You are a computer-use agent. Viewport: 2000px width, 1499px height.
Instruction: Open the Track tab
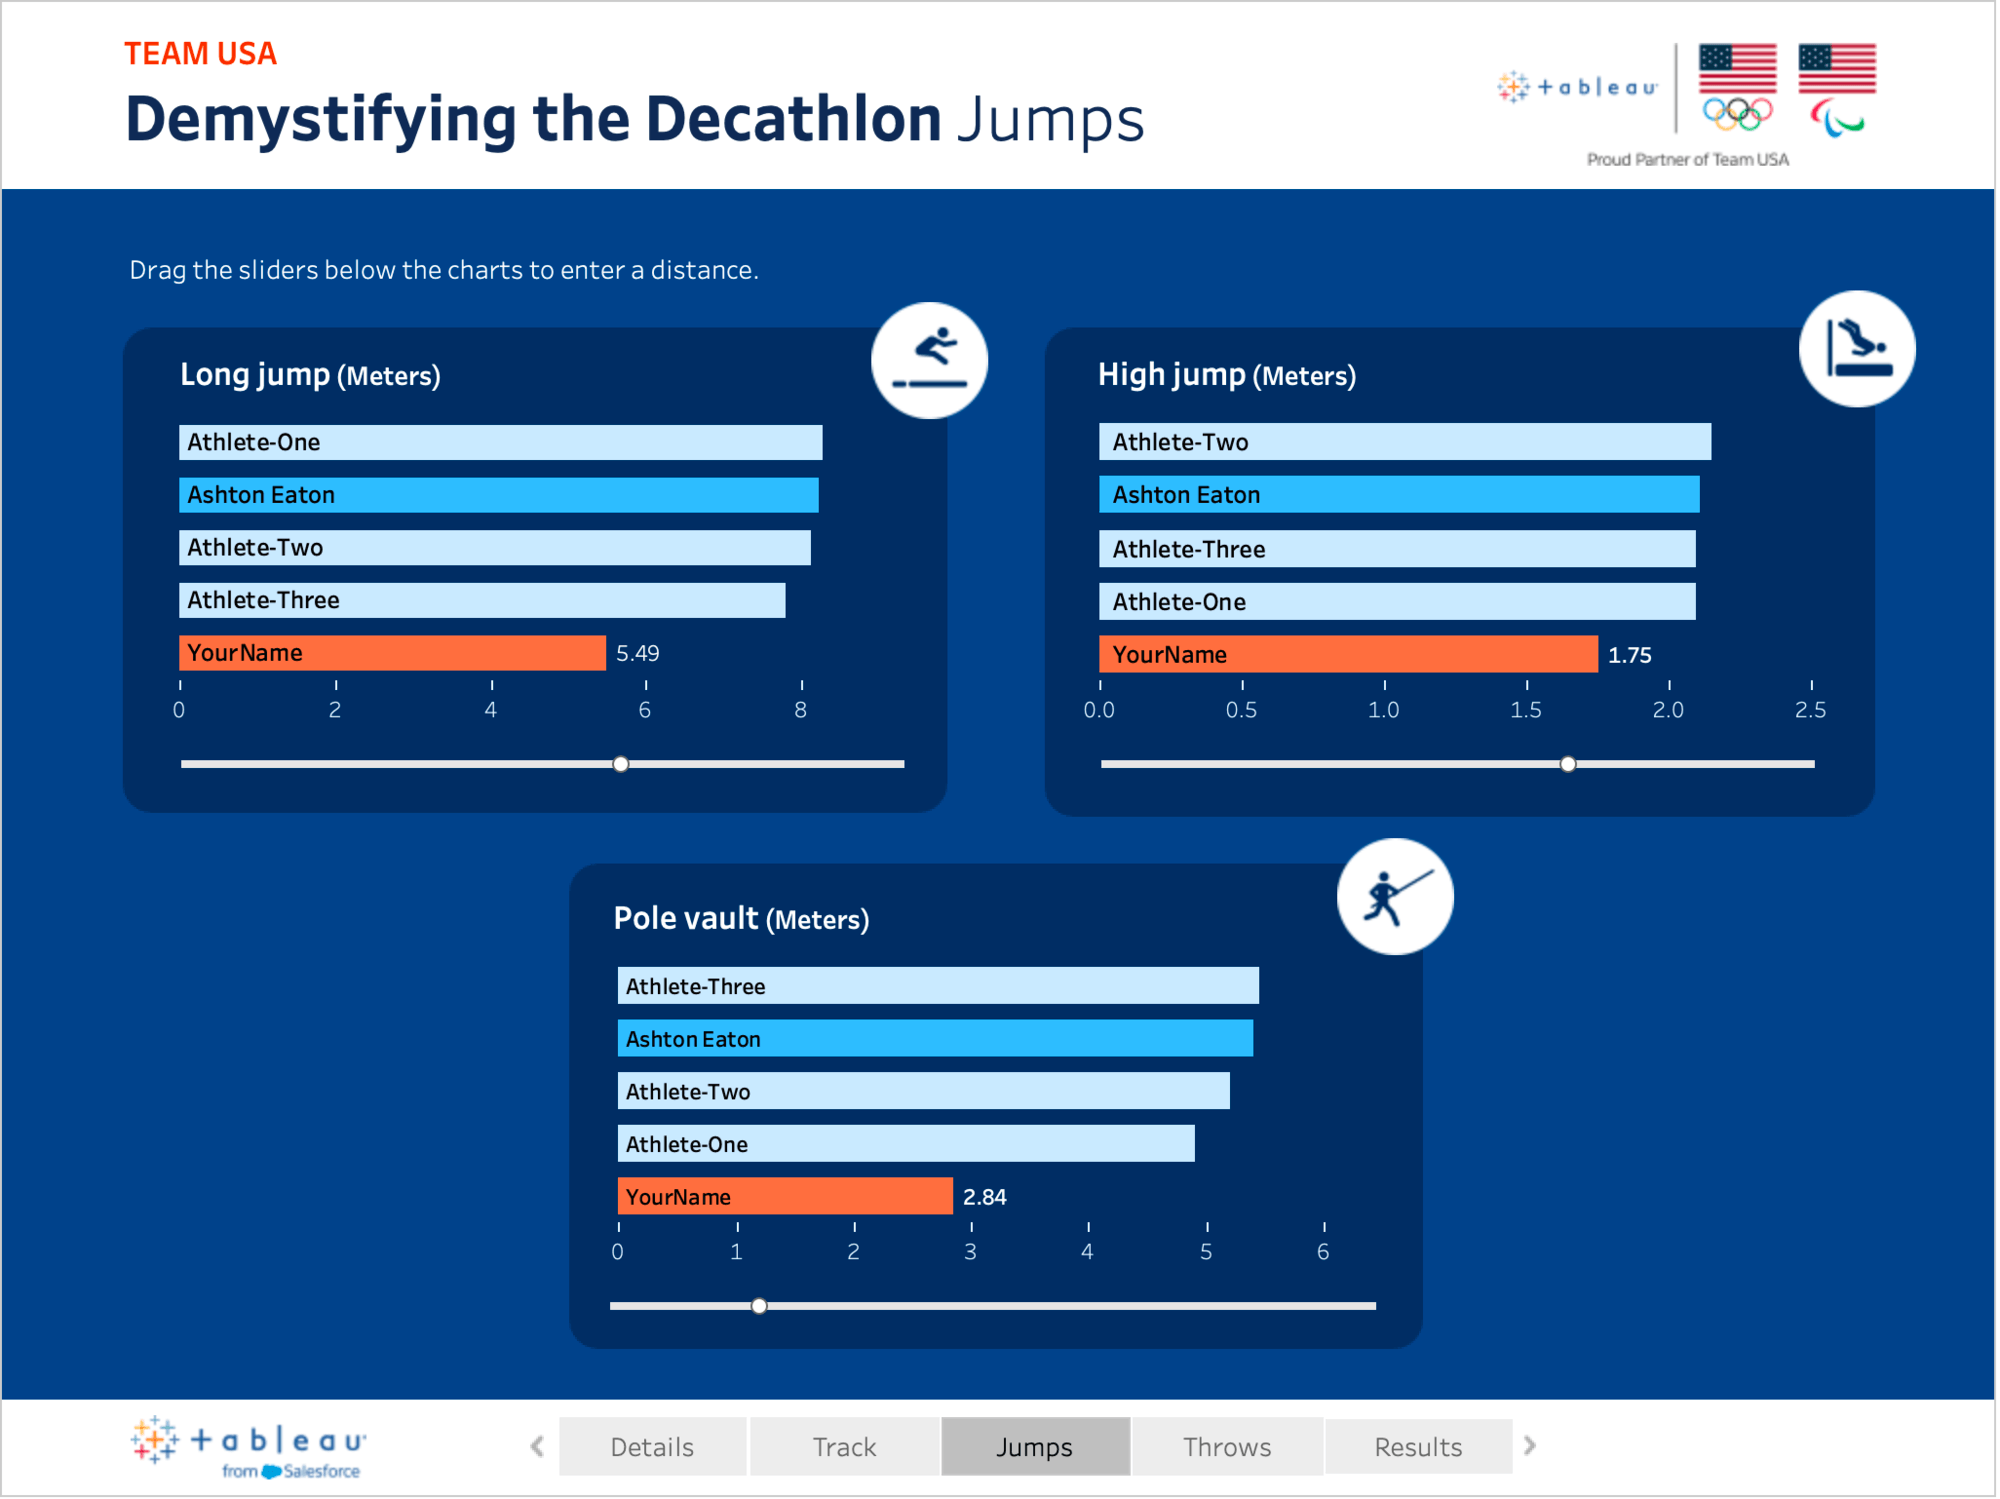pos(845,1448)
